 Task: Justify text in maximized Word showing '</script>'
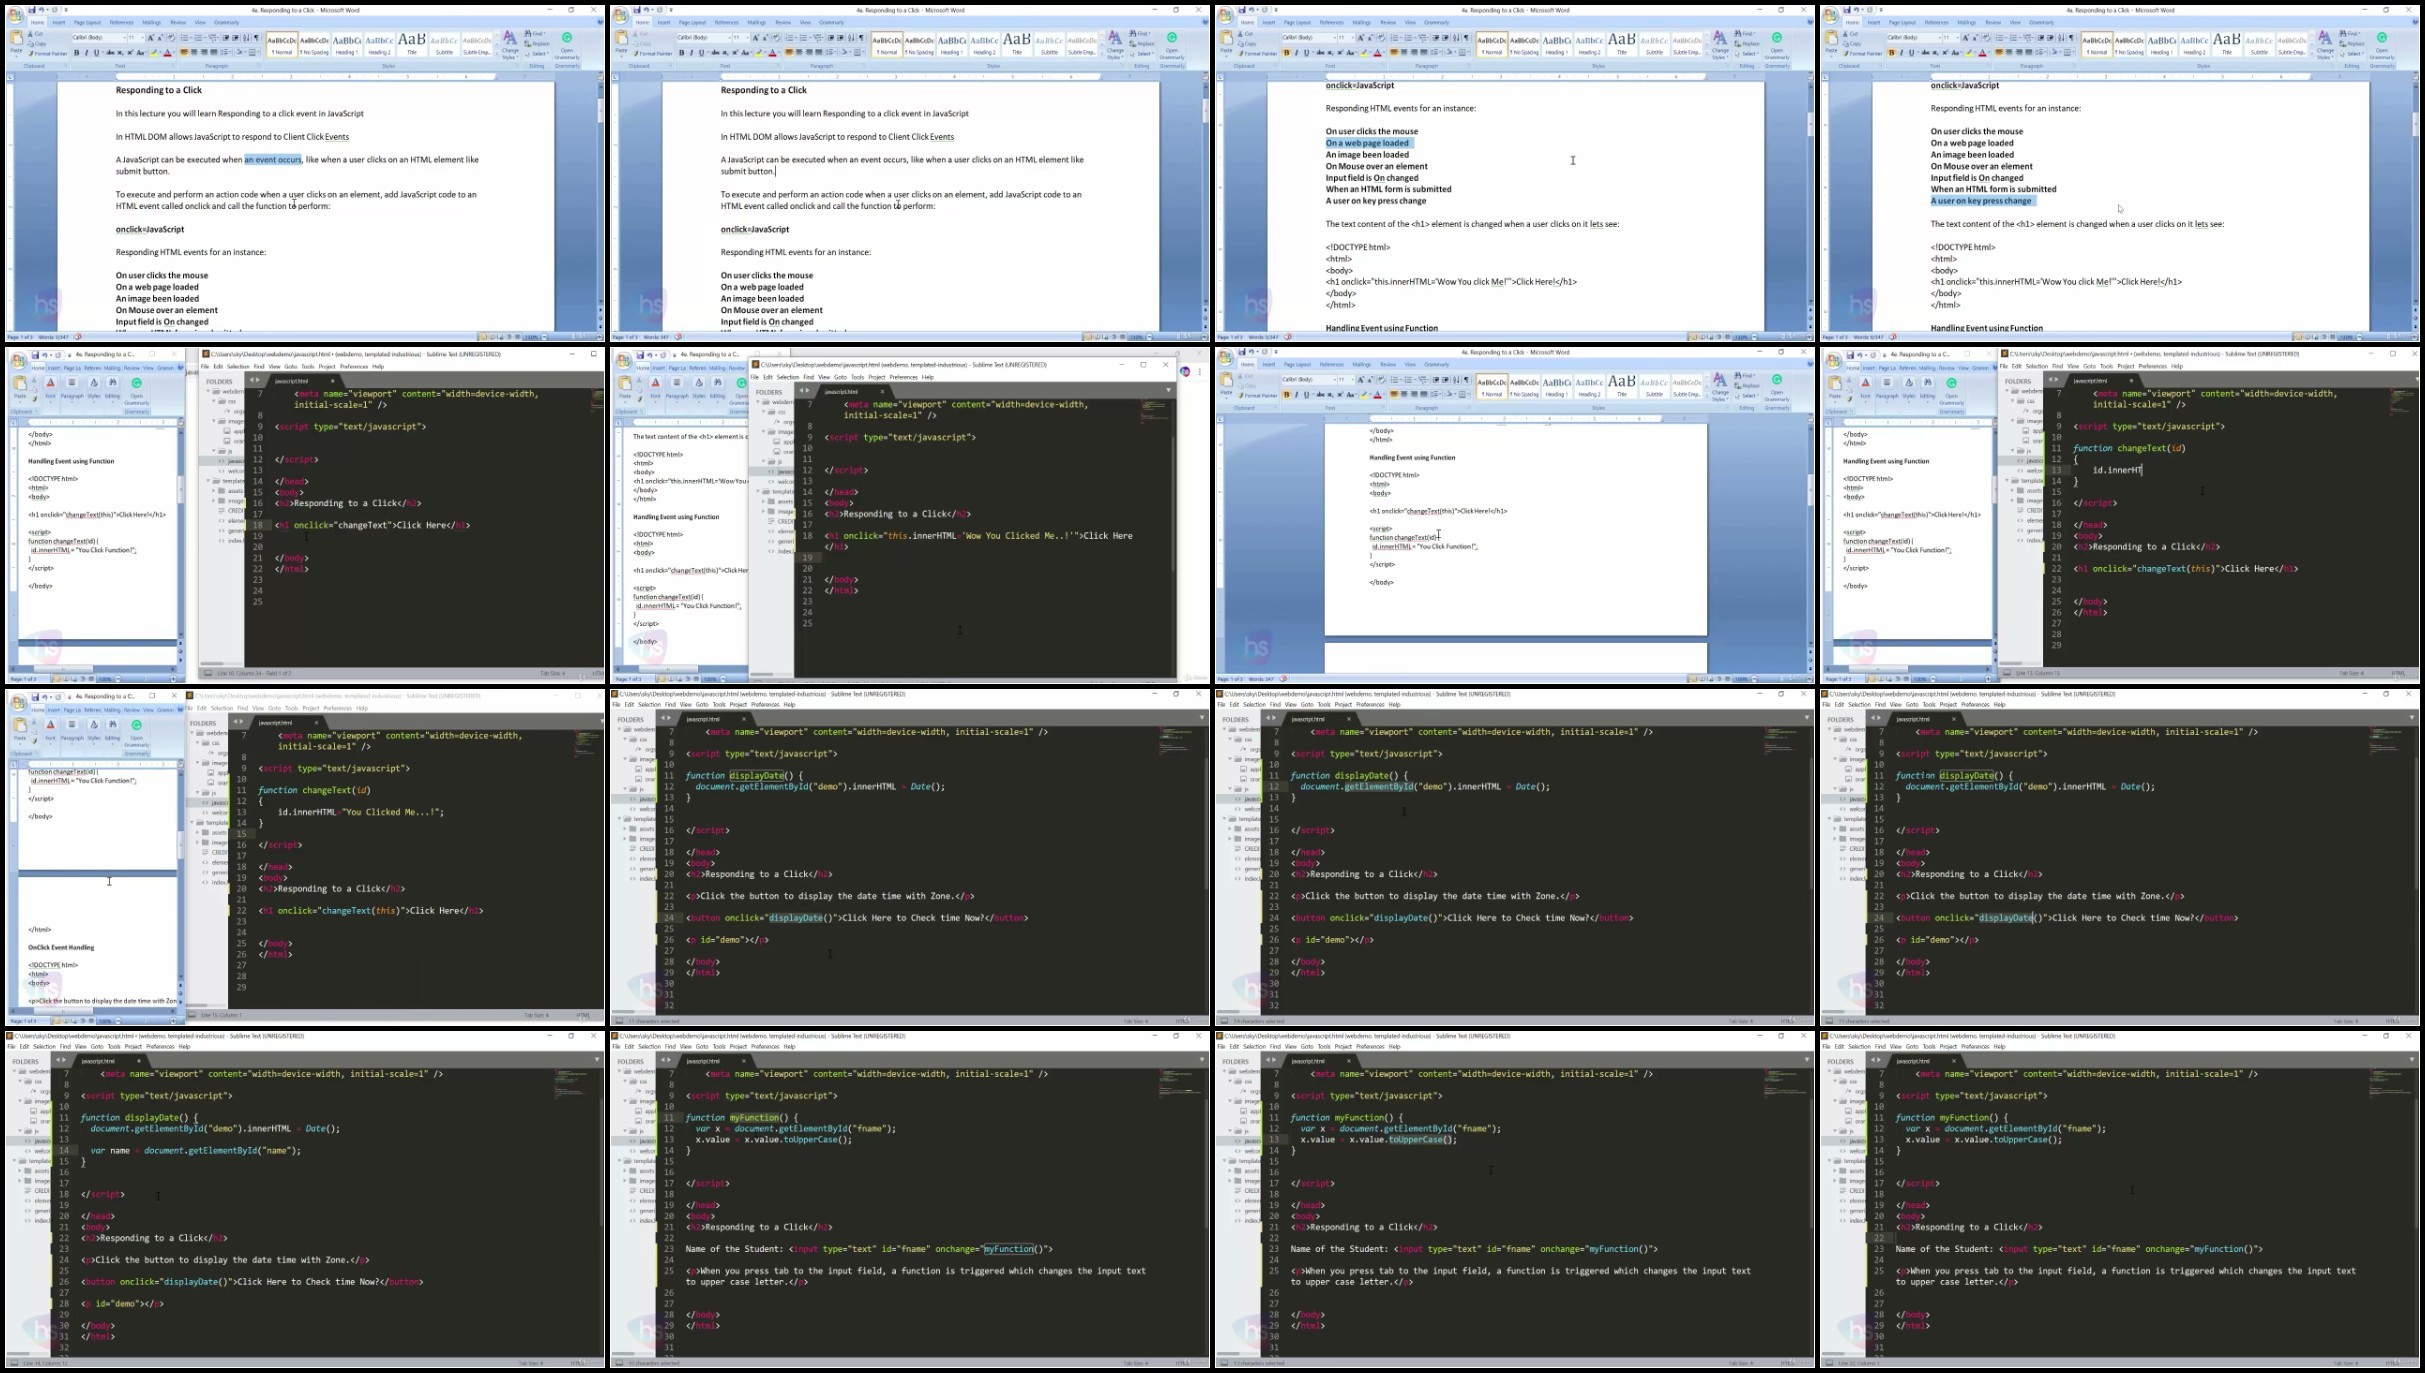pos(1425,395)
